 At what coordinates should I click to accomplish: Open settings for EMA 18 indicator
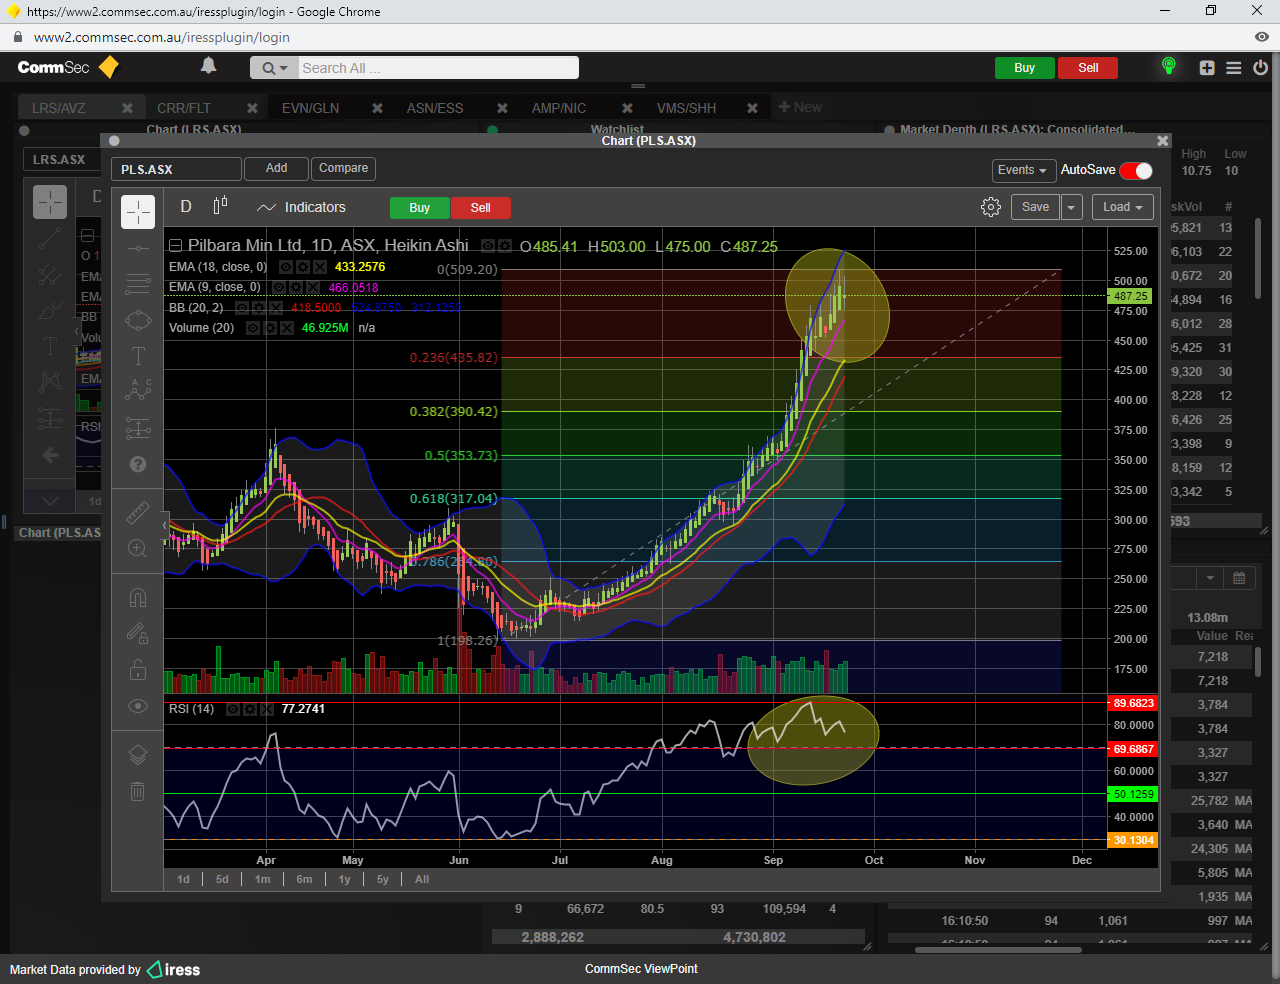302,267
